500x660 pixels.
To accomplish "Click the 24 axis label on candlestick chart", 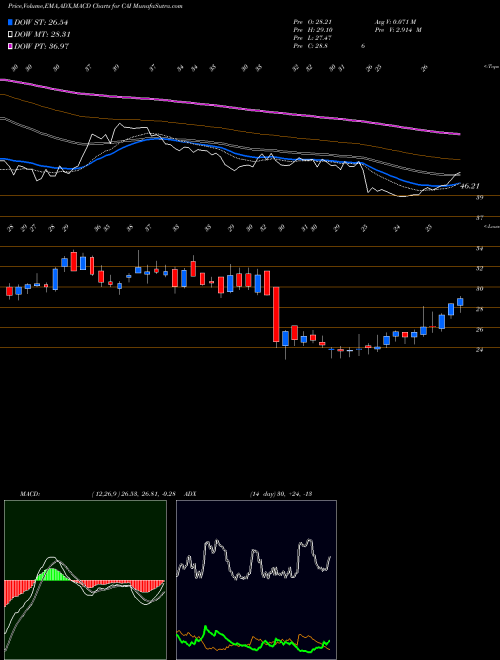I will [479, 350].
